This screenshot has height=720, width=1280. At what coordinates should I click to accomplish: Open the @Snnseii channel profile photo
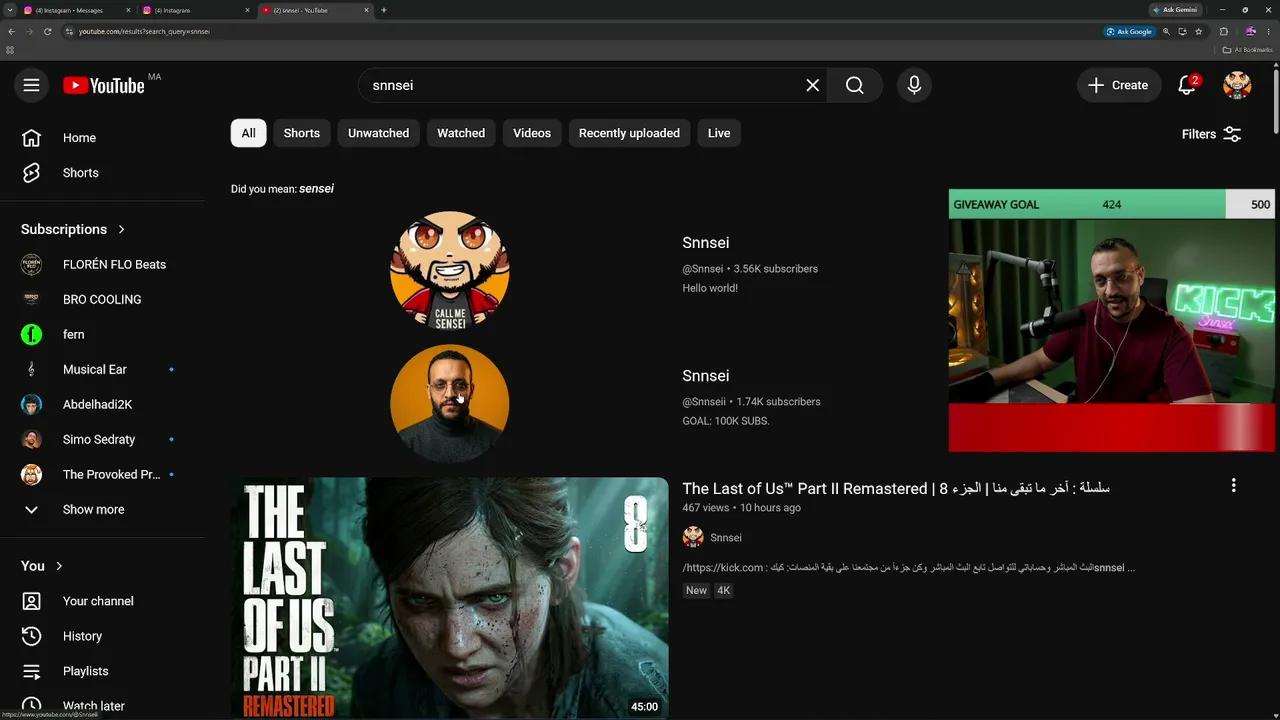pos(450,403)
